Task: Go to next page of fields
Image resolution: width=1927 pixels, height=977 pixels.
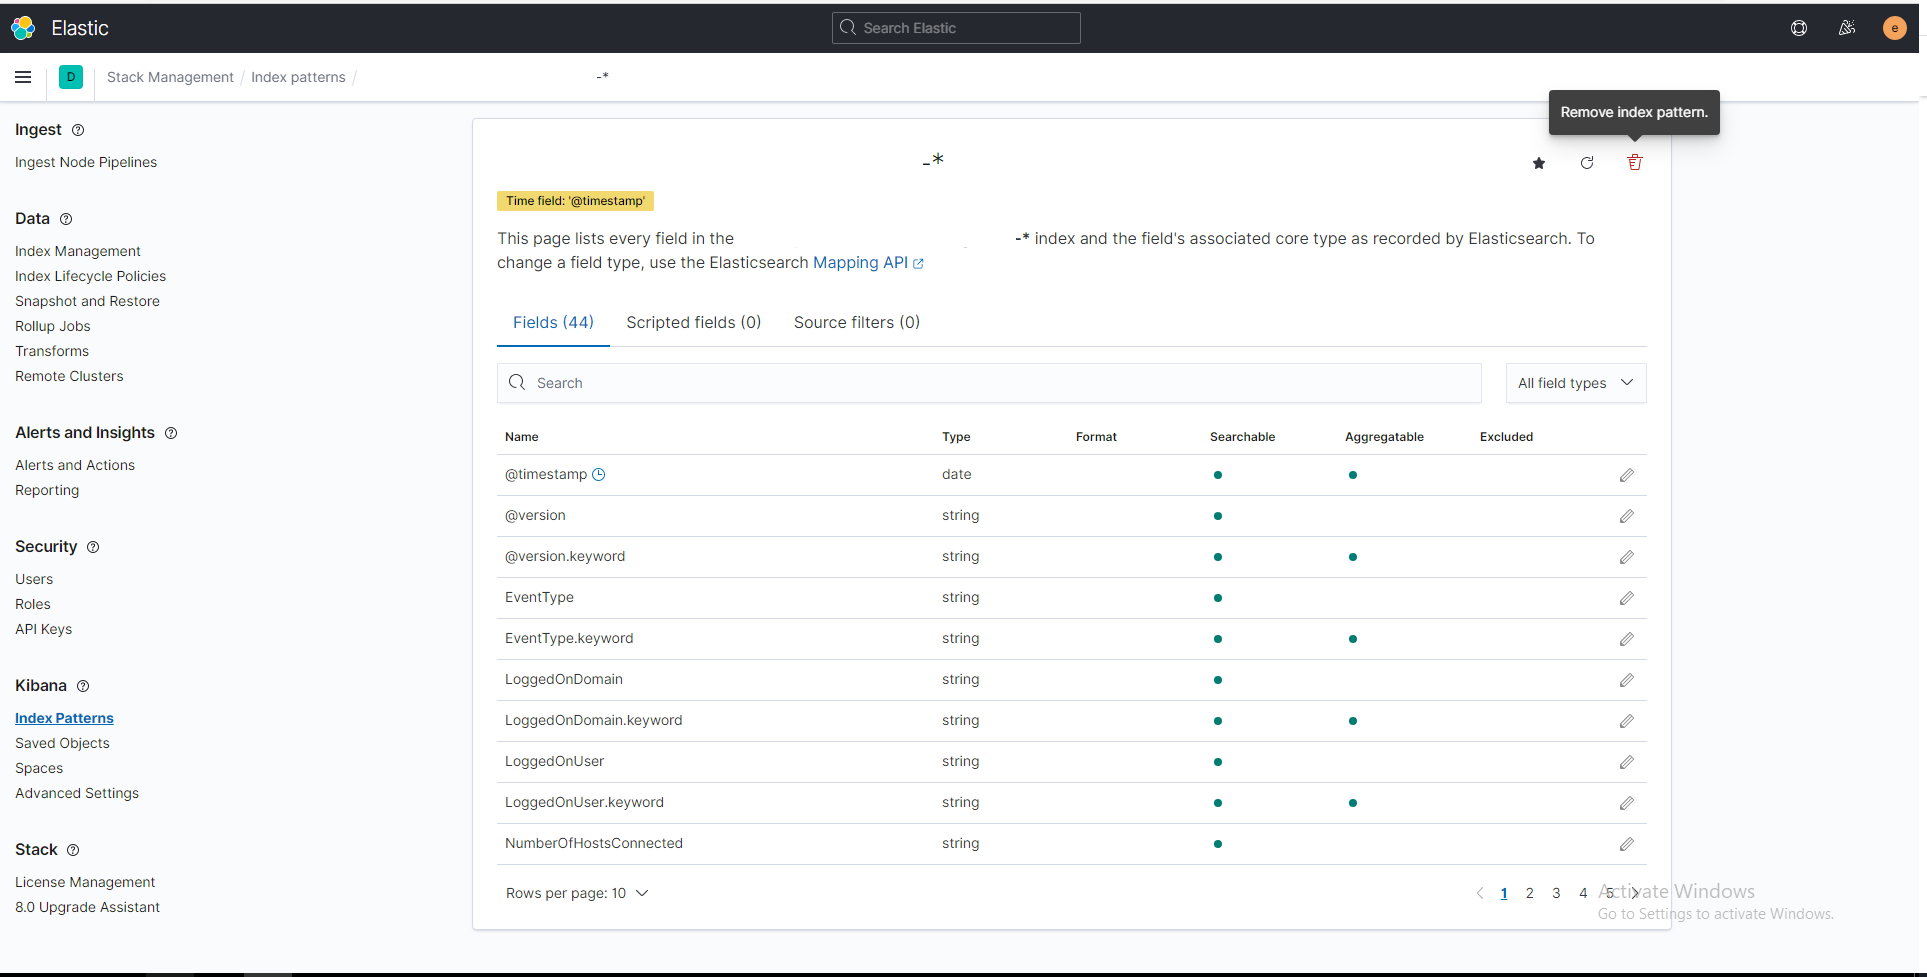Action: click(1636, 893)
